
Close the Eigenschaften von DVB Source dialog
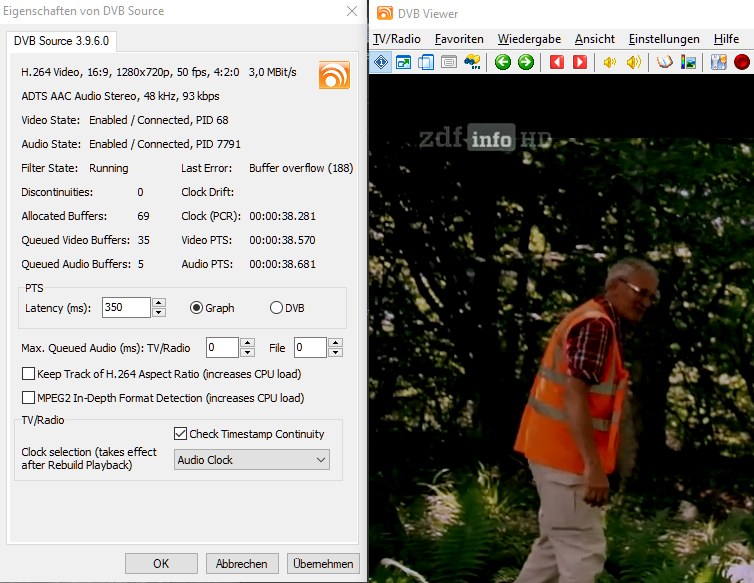352,11
